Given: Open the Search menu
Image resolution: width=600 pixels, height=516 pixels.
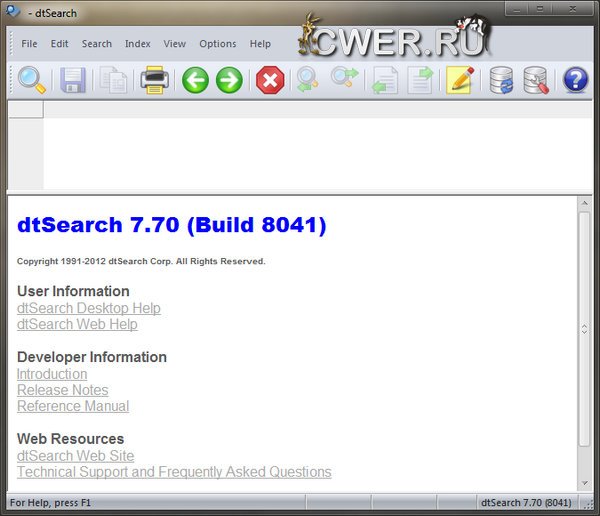Looking at the screenshot, I should pos(96,44).
